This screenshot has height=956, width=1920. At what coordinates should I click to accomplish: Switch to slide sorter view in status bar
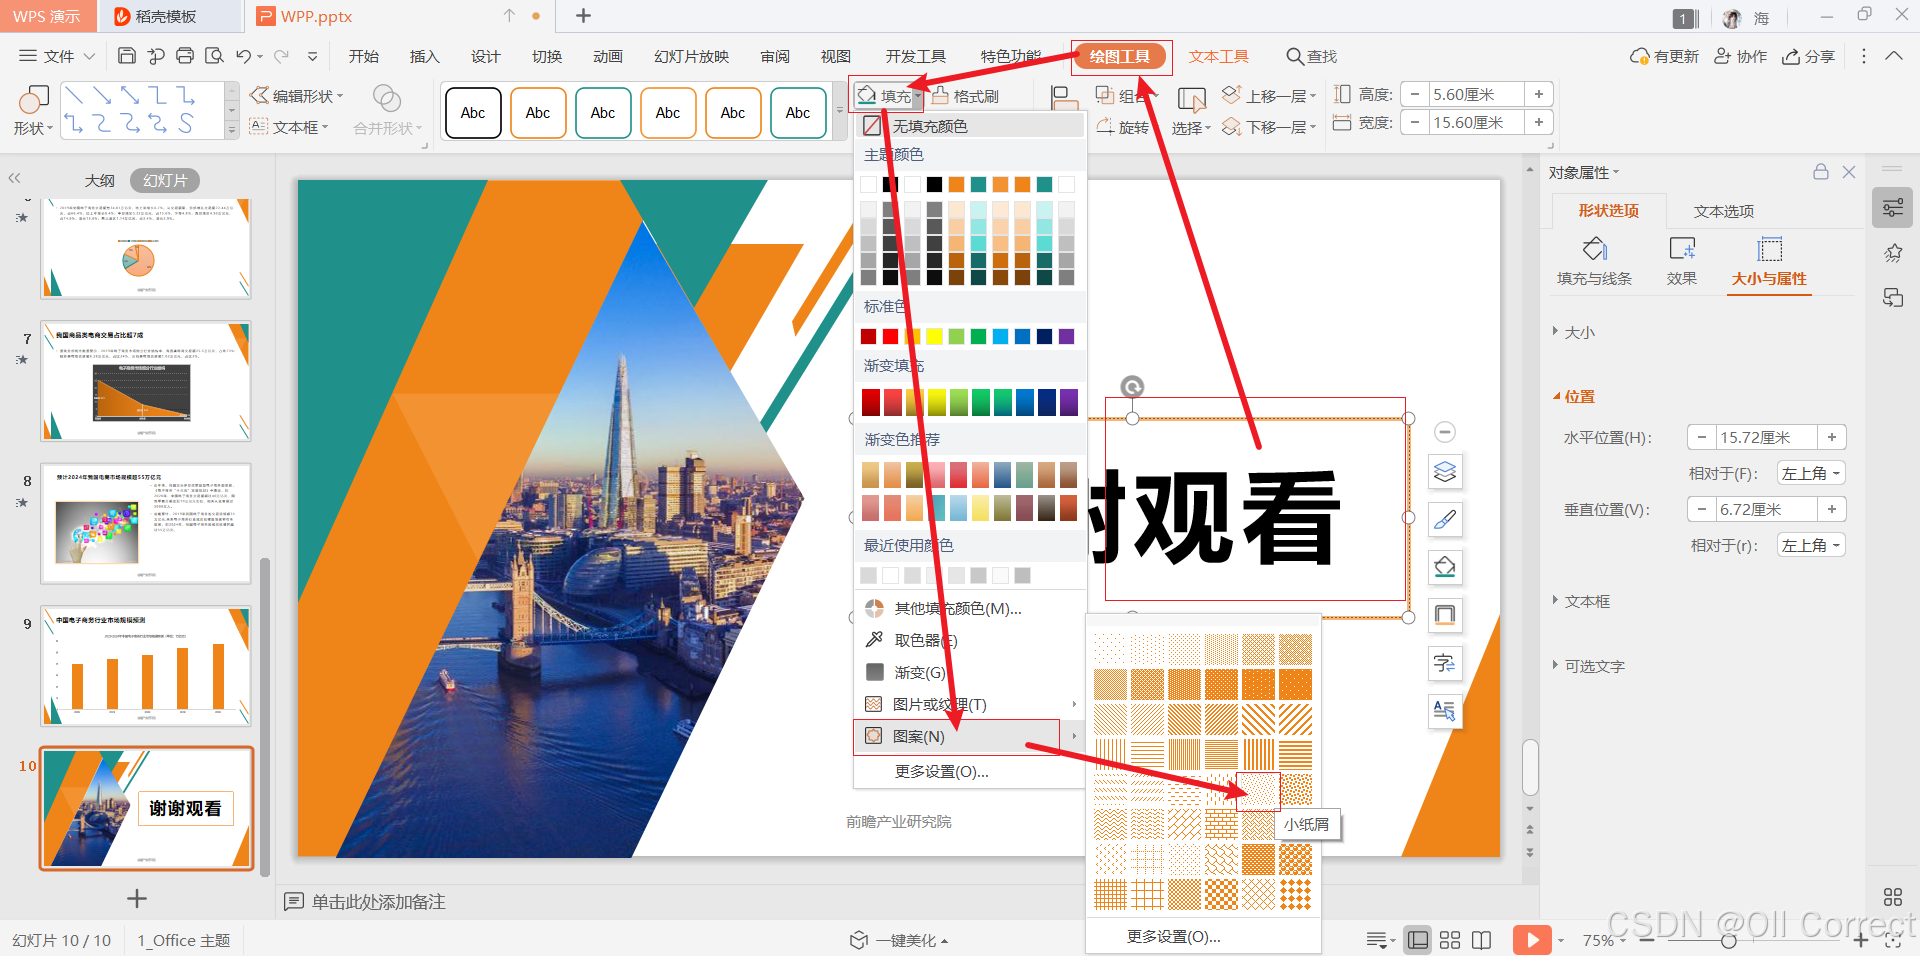coord(1450,940)
